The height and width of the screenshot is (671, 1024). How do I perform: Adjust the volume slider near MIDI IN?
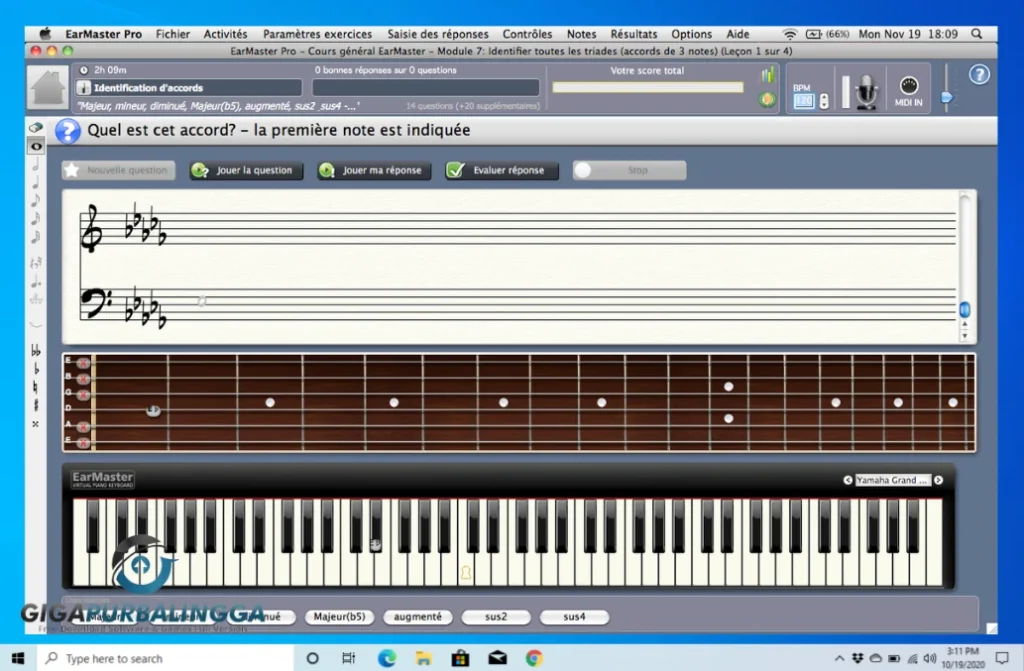945,97
